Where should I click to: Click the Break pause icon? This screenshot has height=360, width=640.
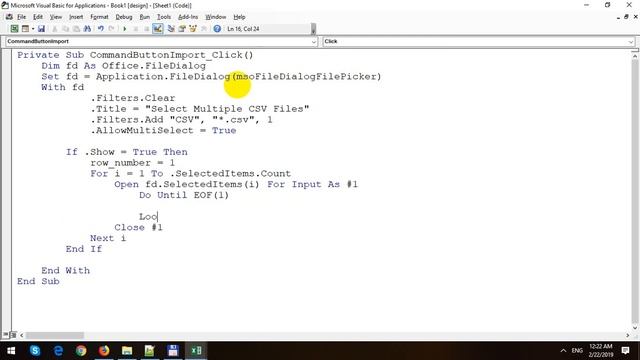pyautogui.click(x=136, y=29)
